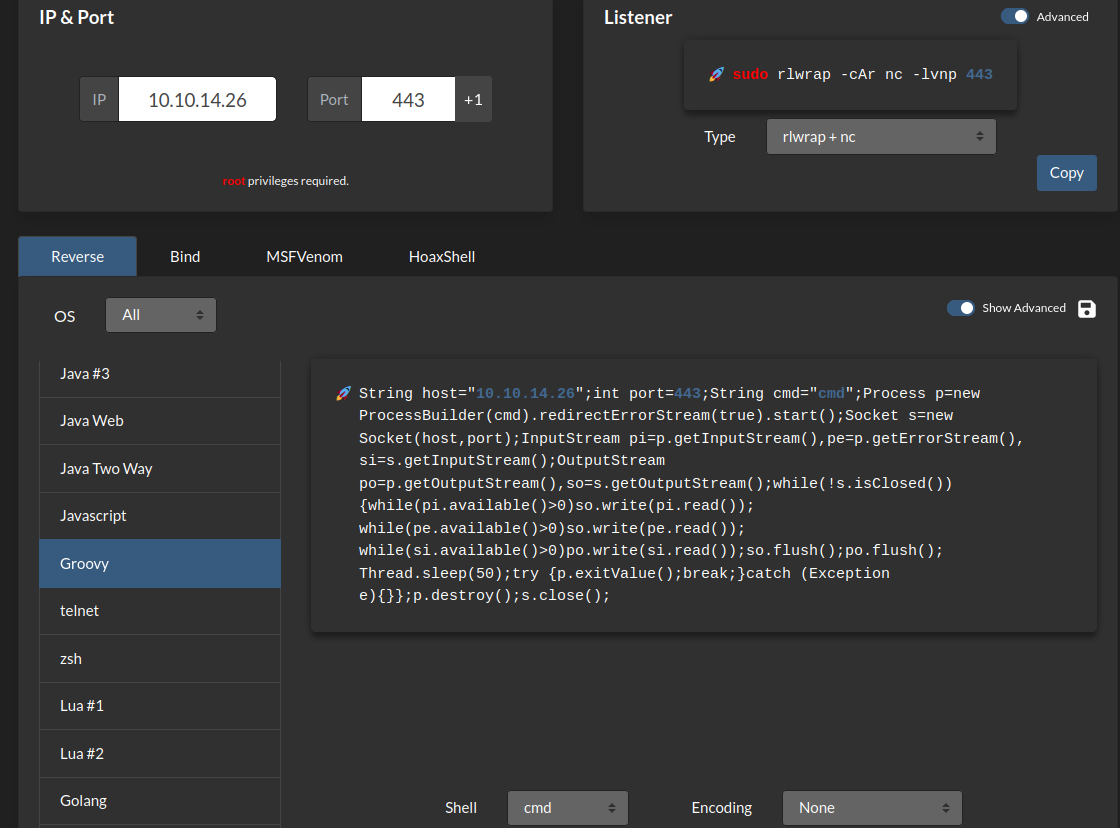The width and height of the screenshot is (1120, 828).
Task: Click the sudo rlwrap listener command text
Action: [x=862, y=74]
